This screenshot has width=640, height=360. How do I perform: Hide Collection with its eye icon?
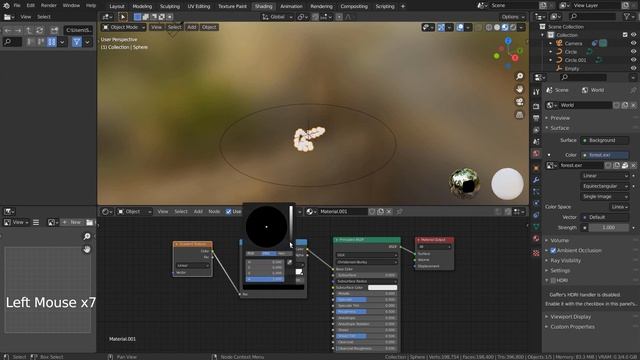click(633, 35)
